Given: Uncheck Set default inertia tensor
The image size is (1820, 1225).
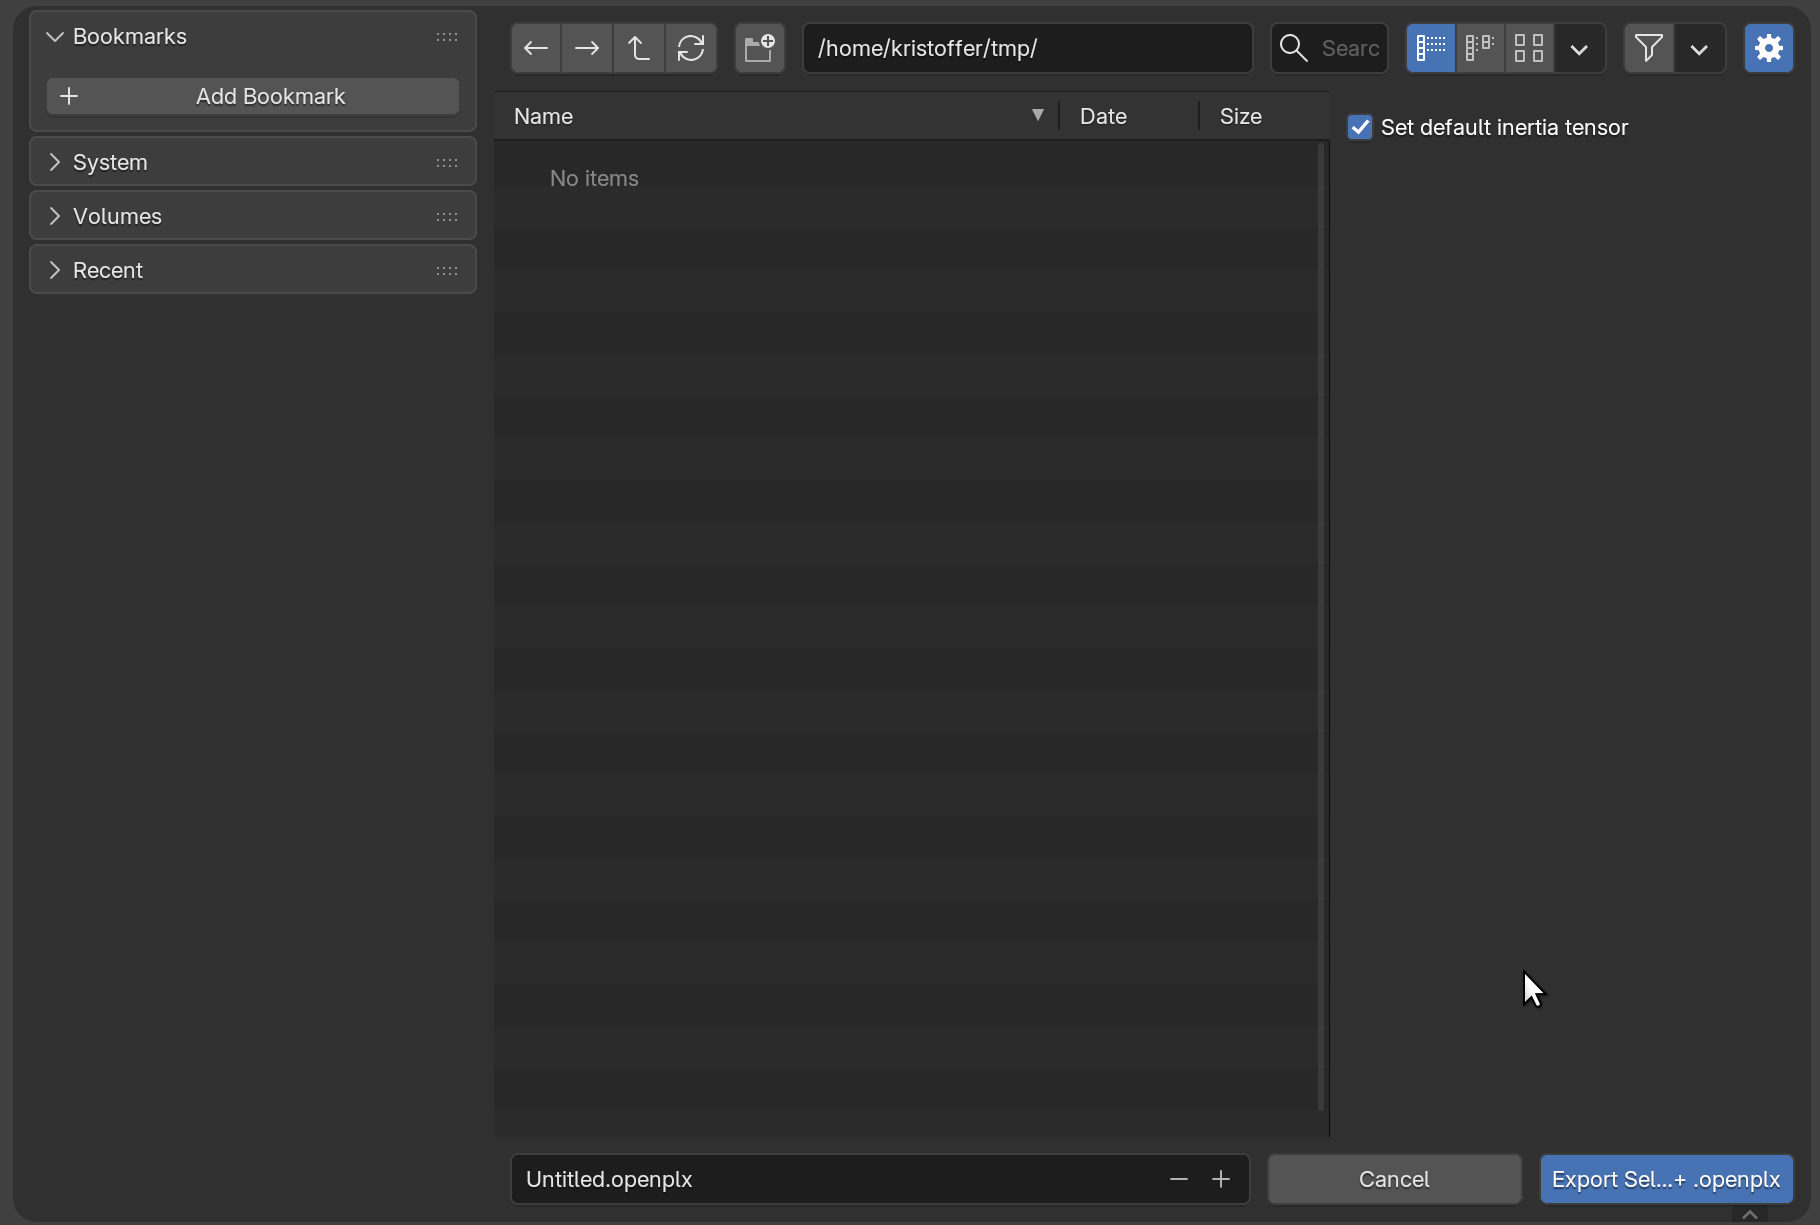Looking at the screenshot, I should [x=1360, y=127].
